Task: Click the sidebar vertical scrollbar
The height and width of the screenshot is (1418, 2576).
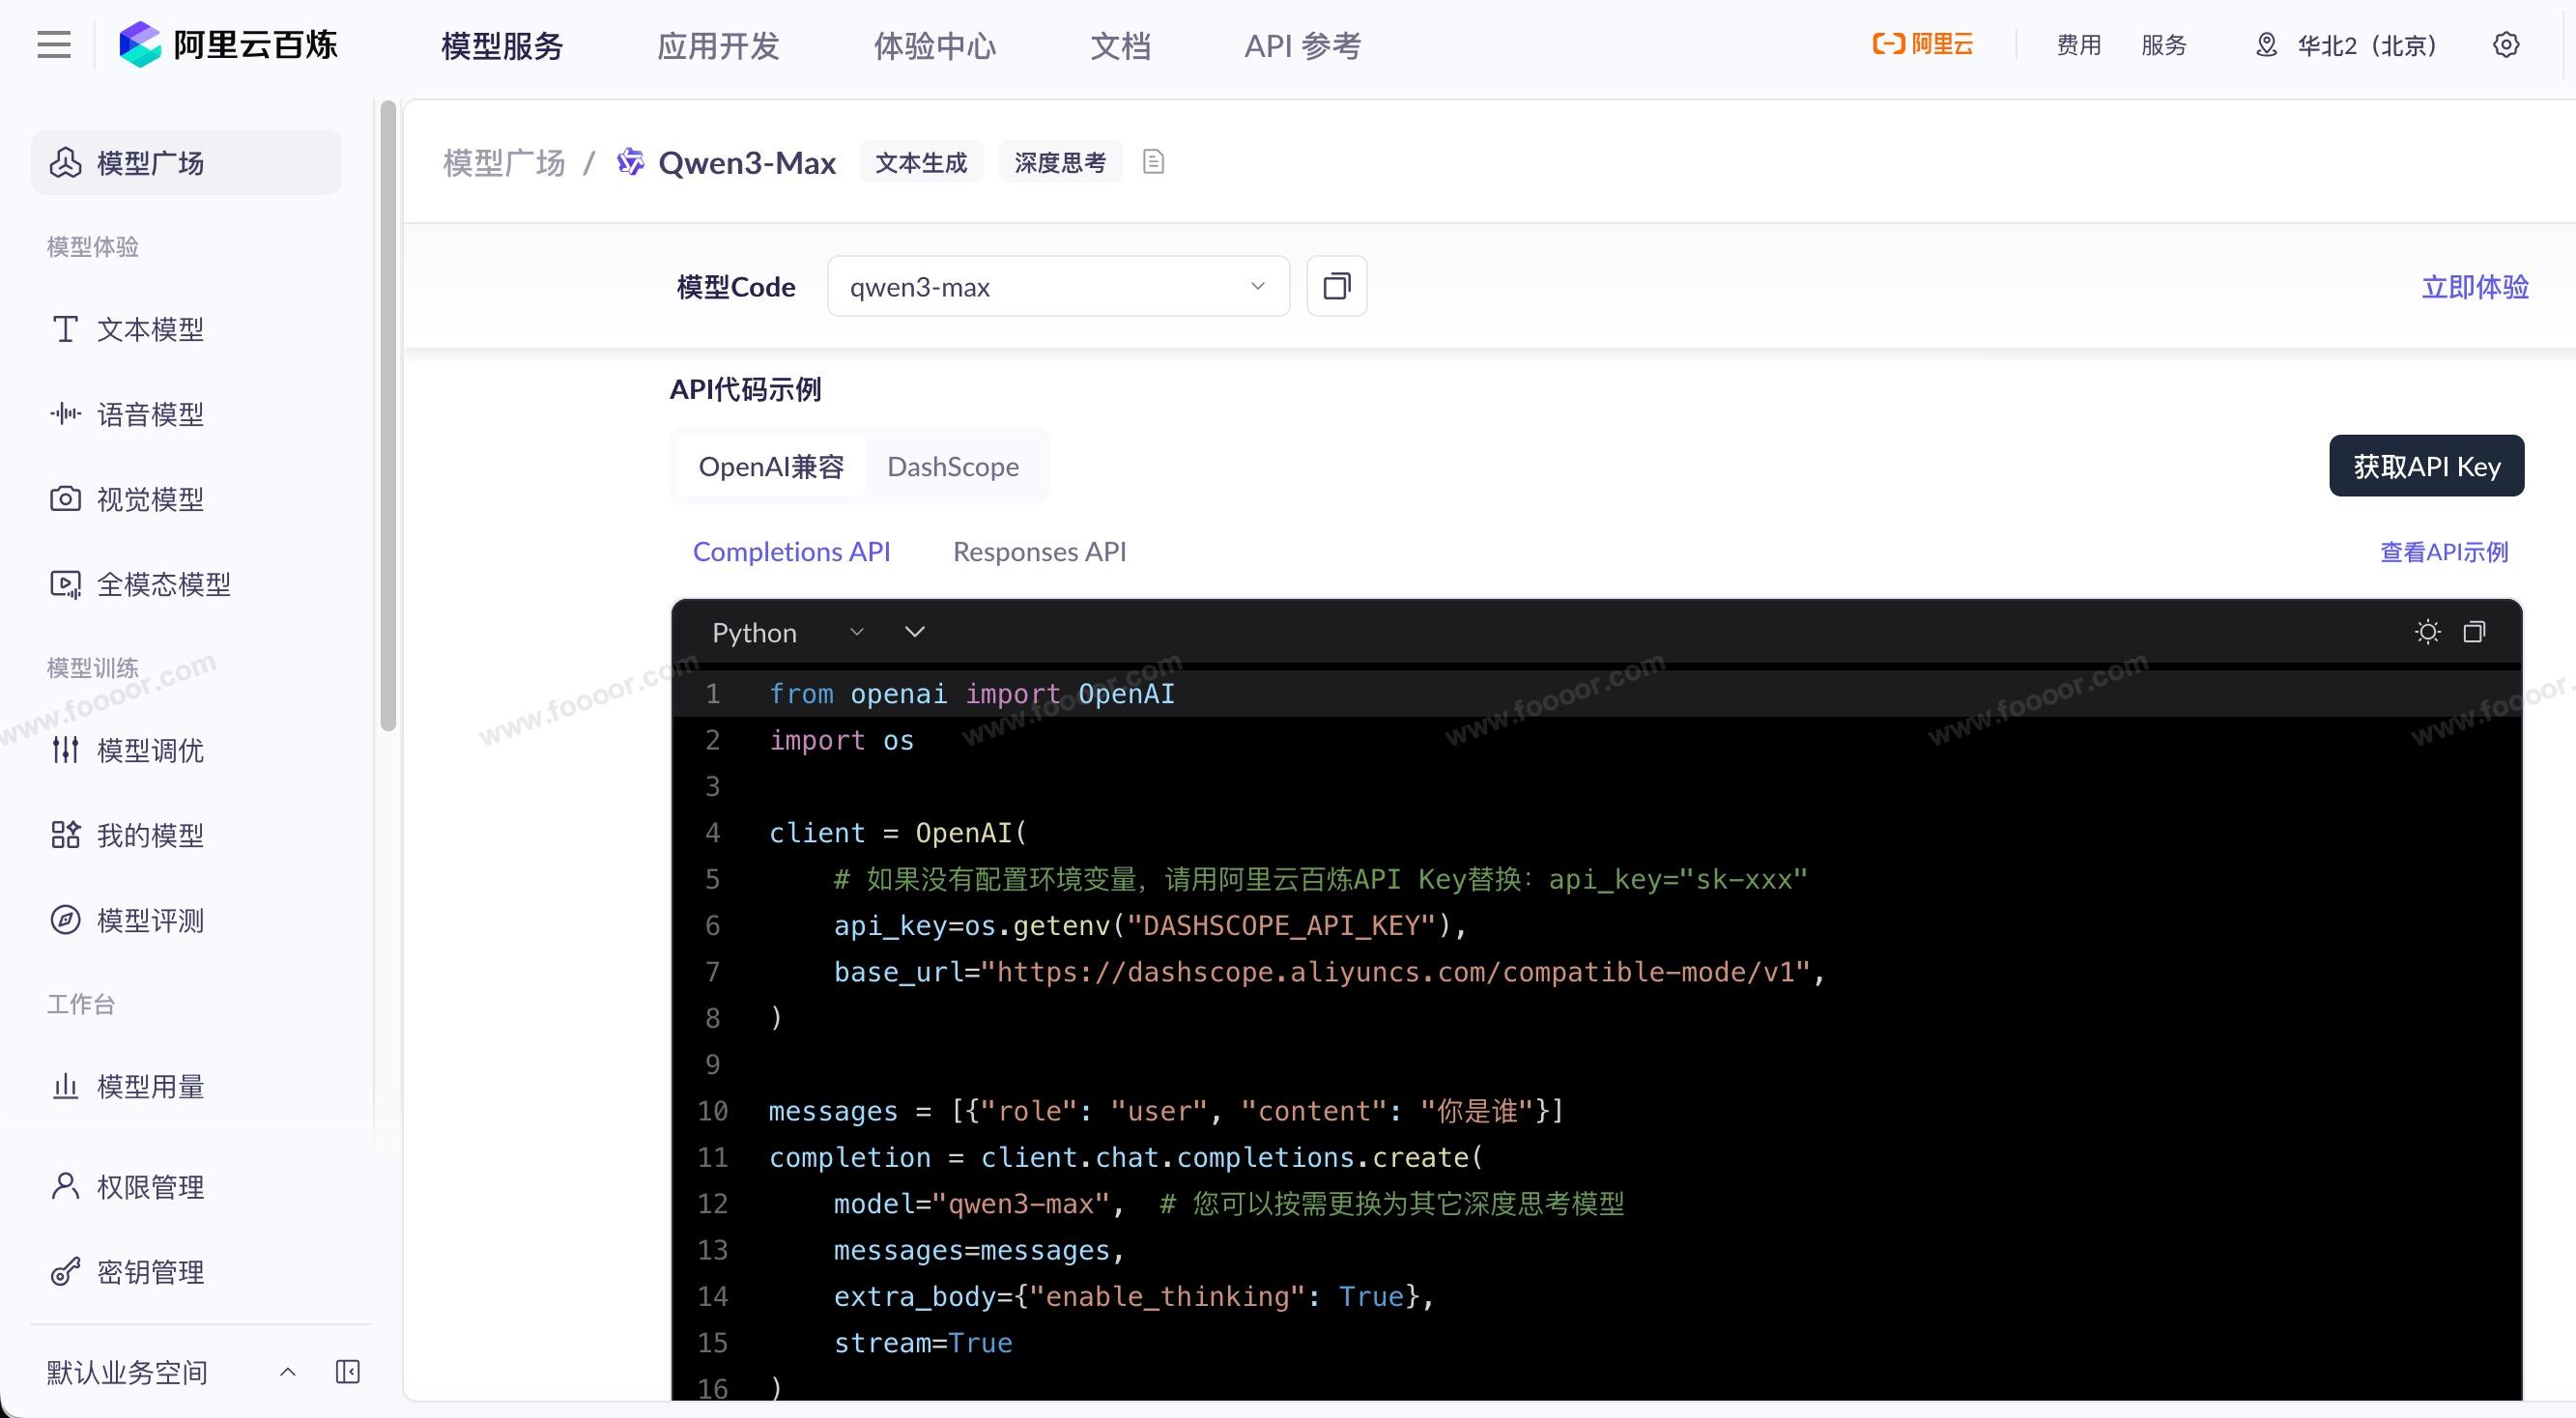Action: click(x=388, y=415)
